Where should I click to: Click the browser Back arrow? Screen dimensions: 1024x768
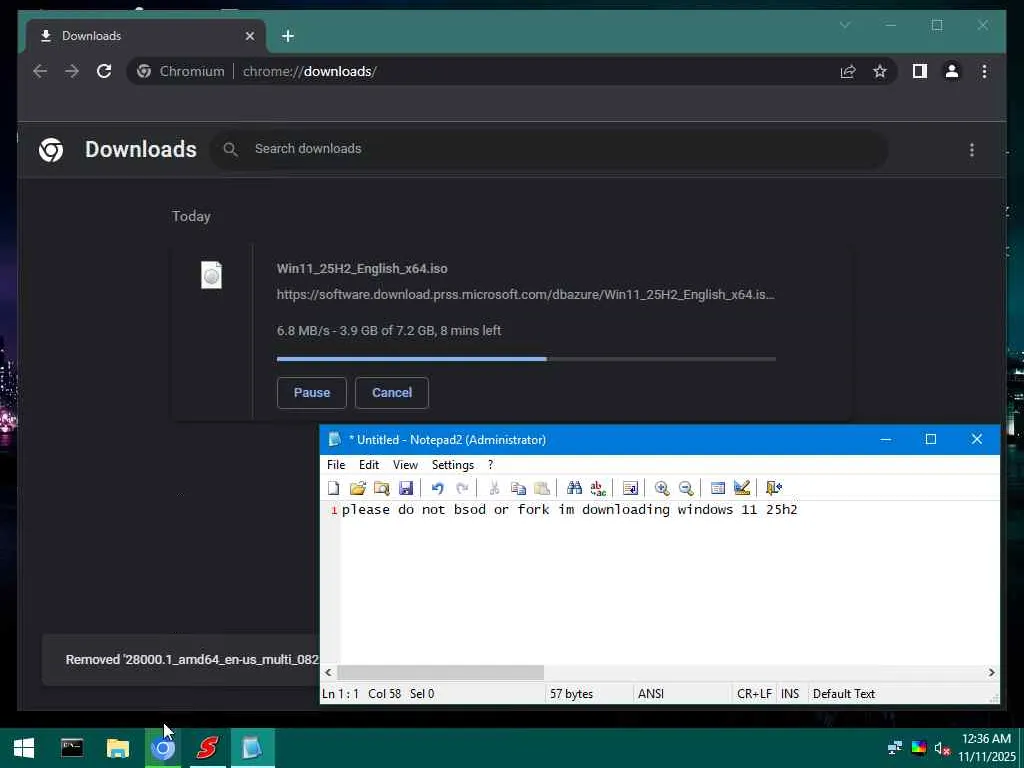point(40,71)
